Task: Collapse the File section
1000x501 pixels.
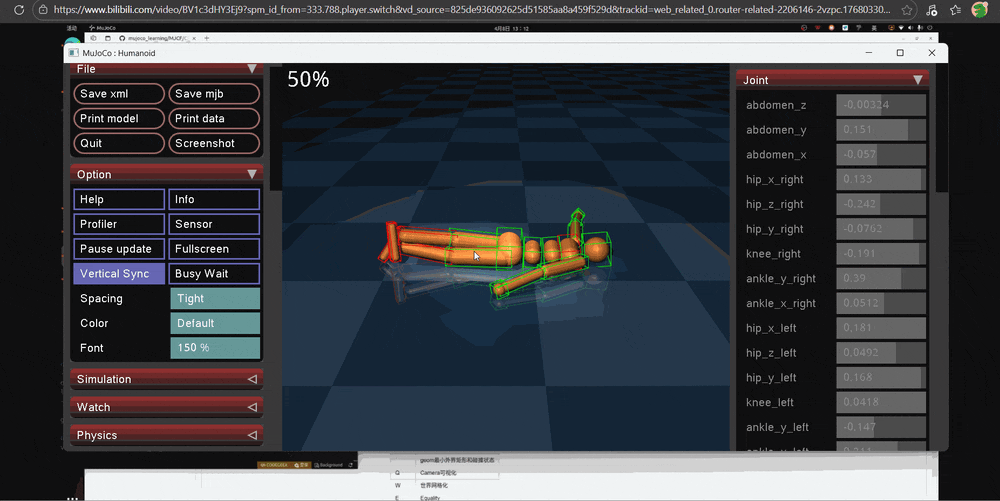Action: 252,69
